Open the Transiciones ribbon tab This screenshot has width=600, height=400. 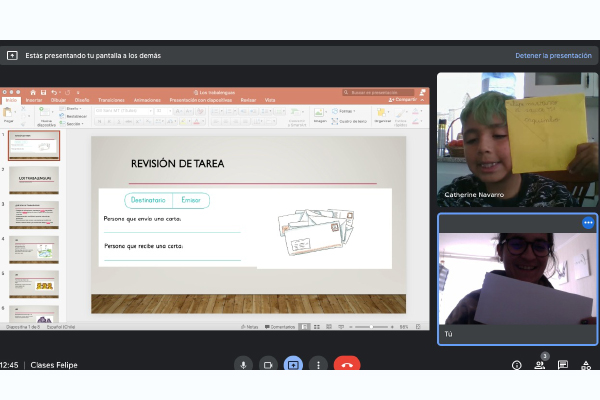pyautogui.click(x=112, y=100)
